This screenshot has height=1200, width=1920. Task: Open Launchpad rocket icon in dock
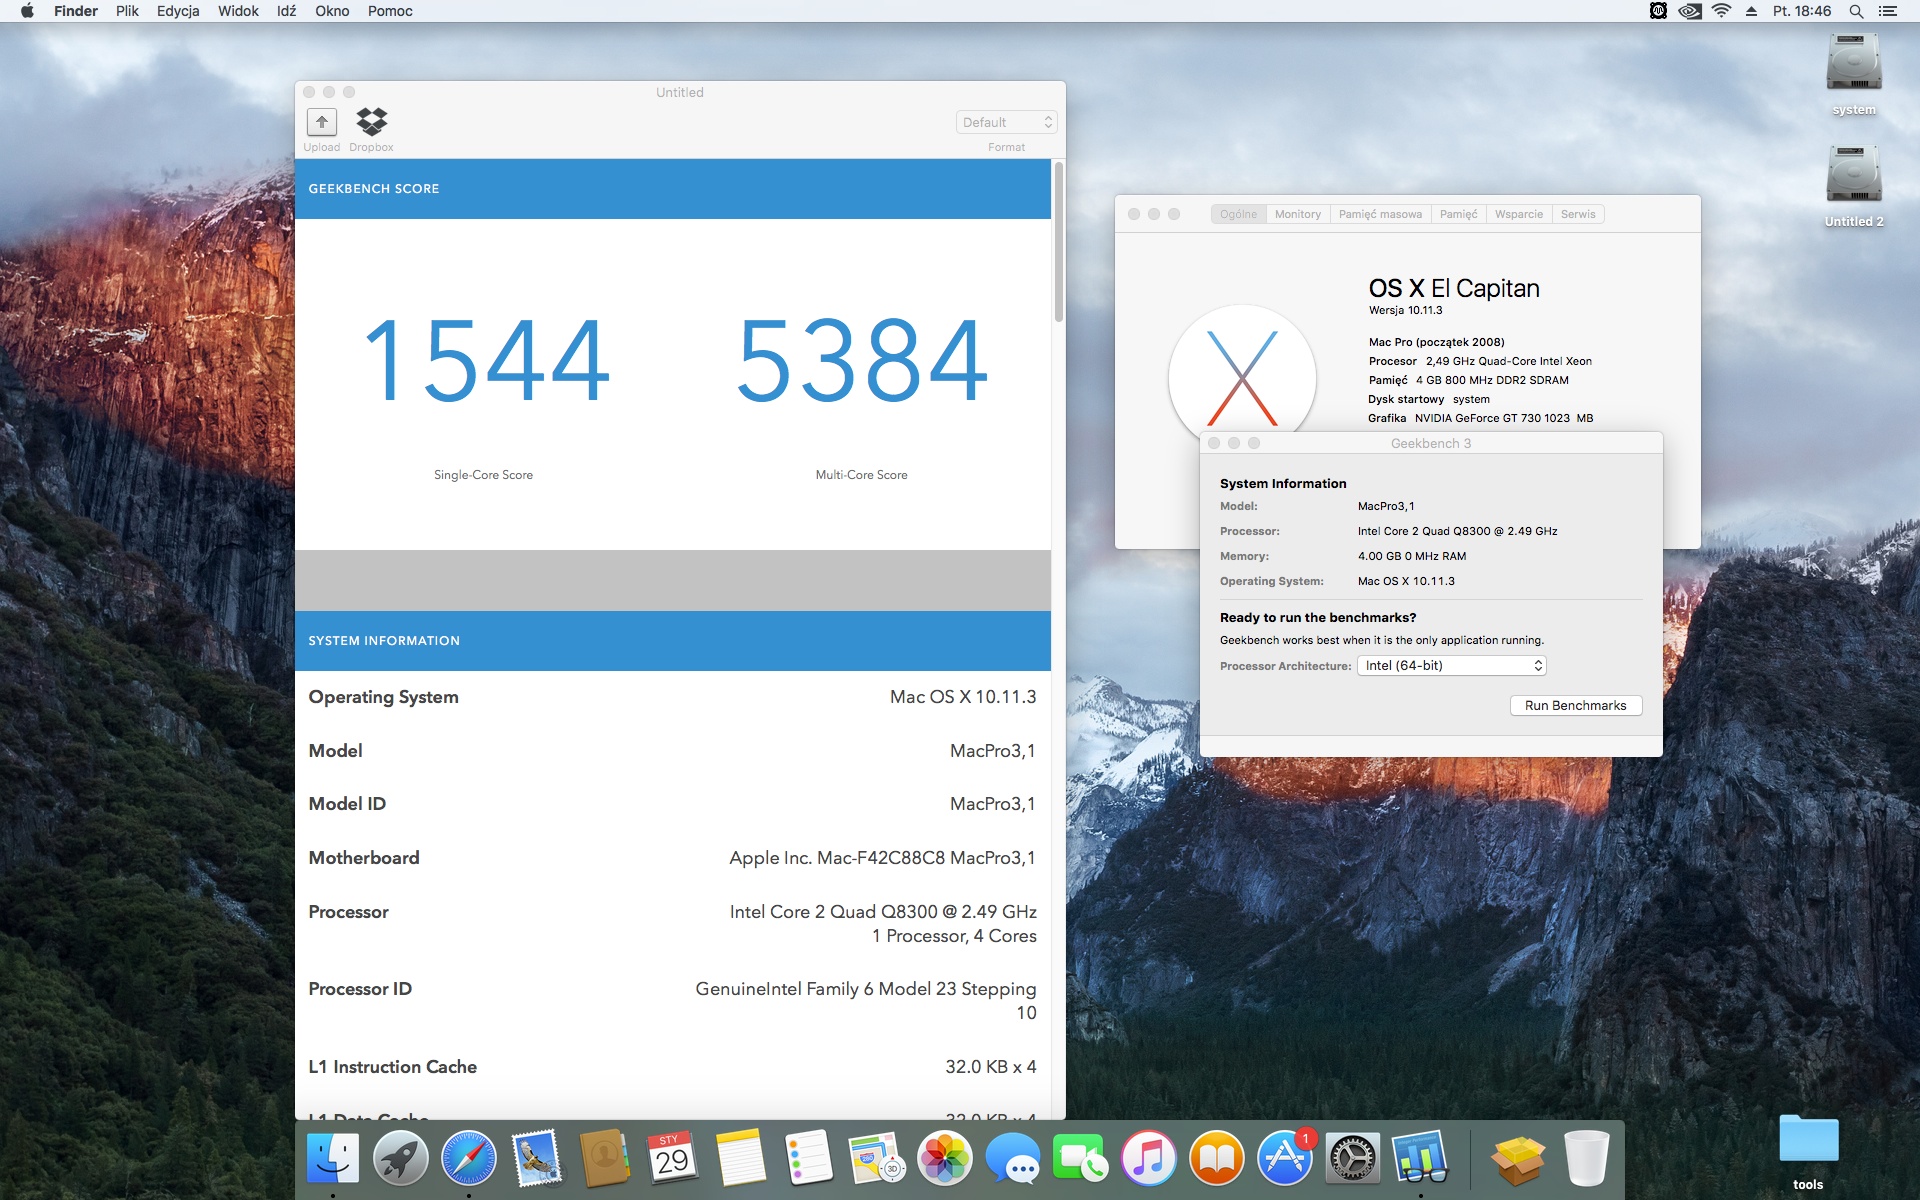point(400,1158)
